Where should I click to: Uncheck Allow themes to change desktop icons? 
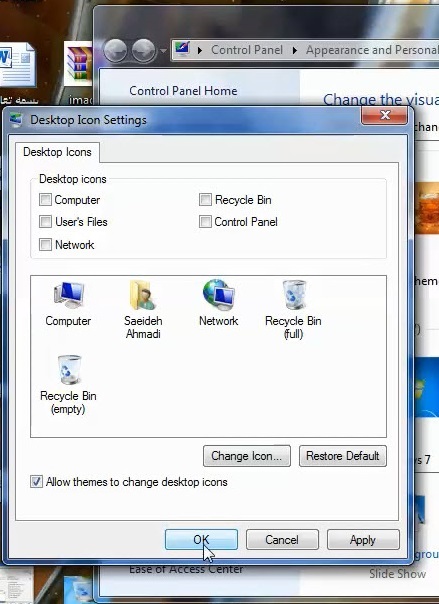37,482
